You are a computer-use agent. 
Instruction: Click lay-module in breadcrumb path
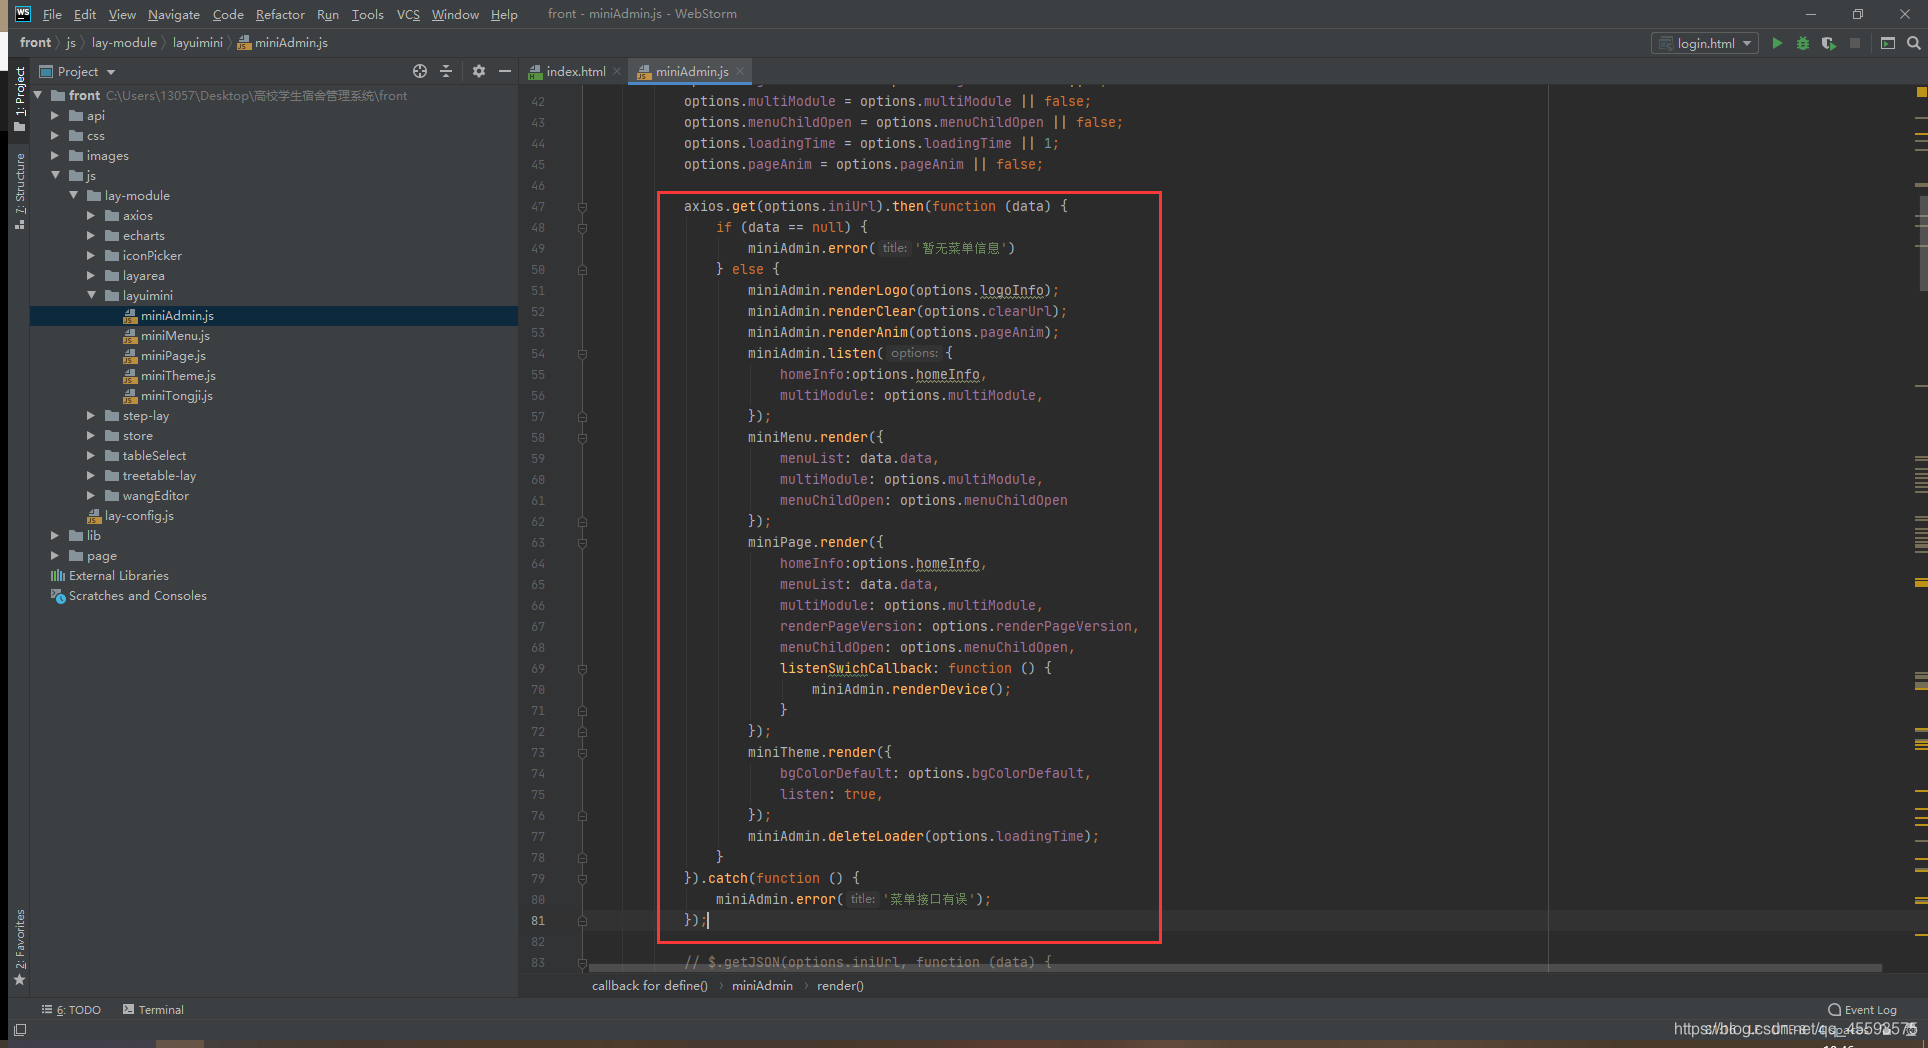click(124, 43)
